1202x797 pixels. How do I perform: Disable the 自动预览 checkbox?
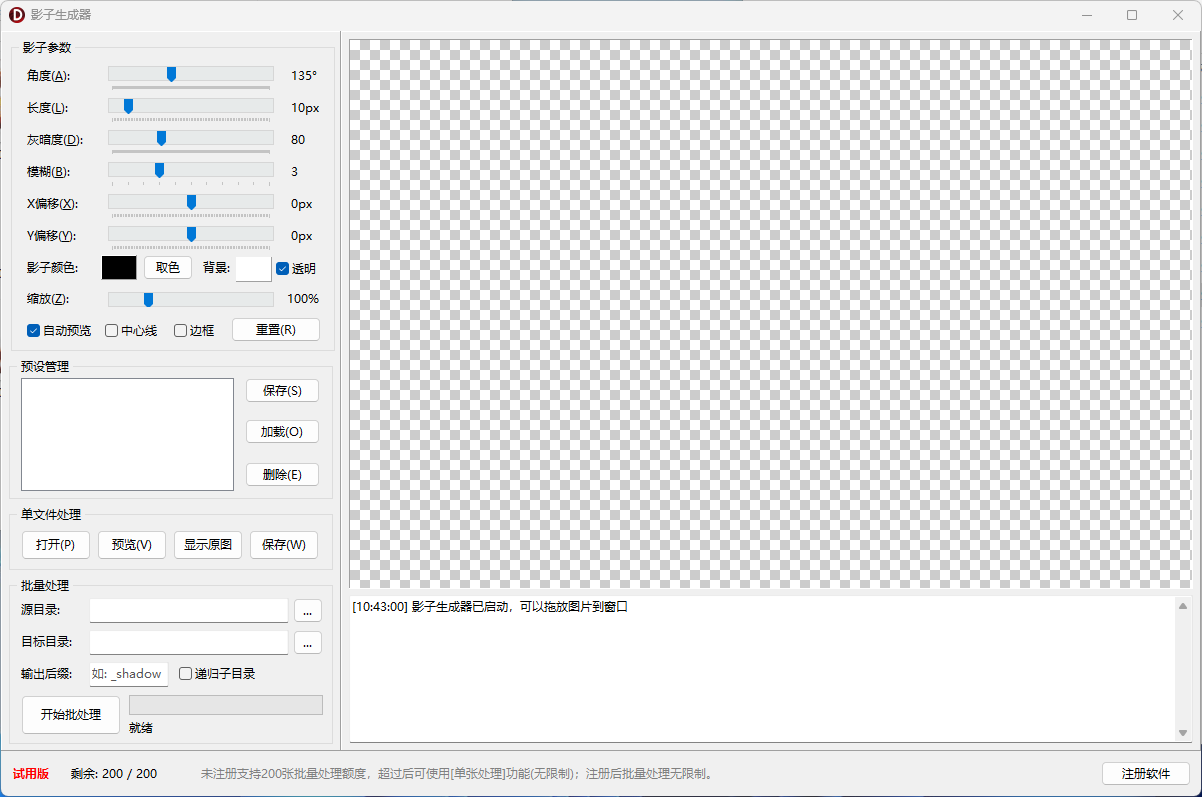tap(34, 330)
